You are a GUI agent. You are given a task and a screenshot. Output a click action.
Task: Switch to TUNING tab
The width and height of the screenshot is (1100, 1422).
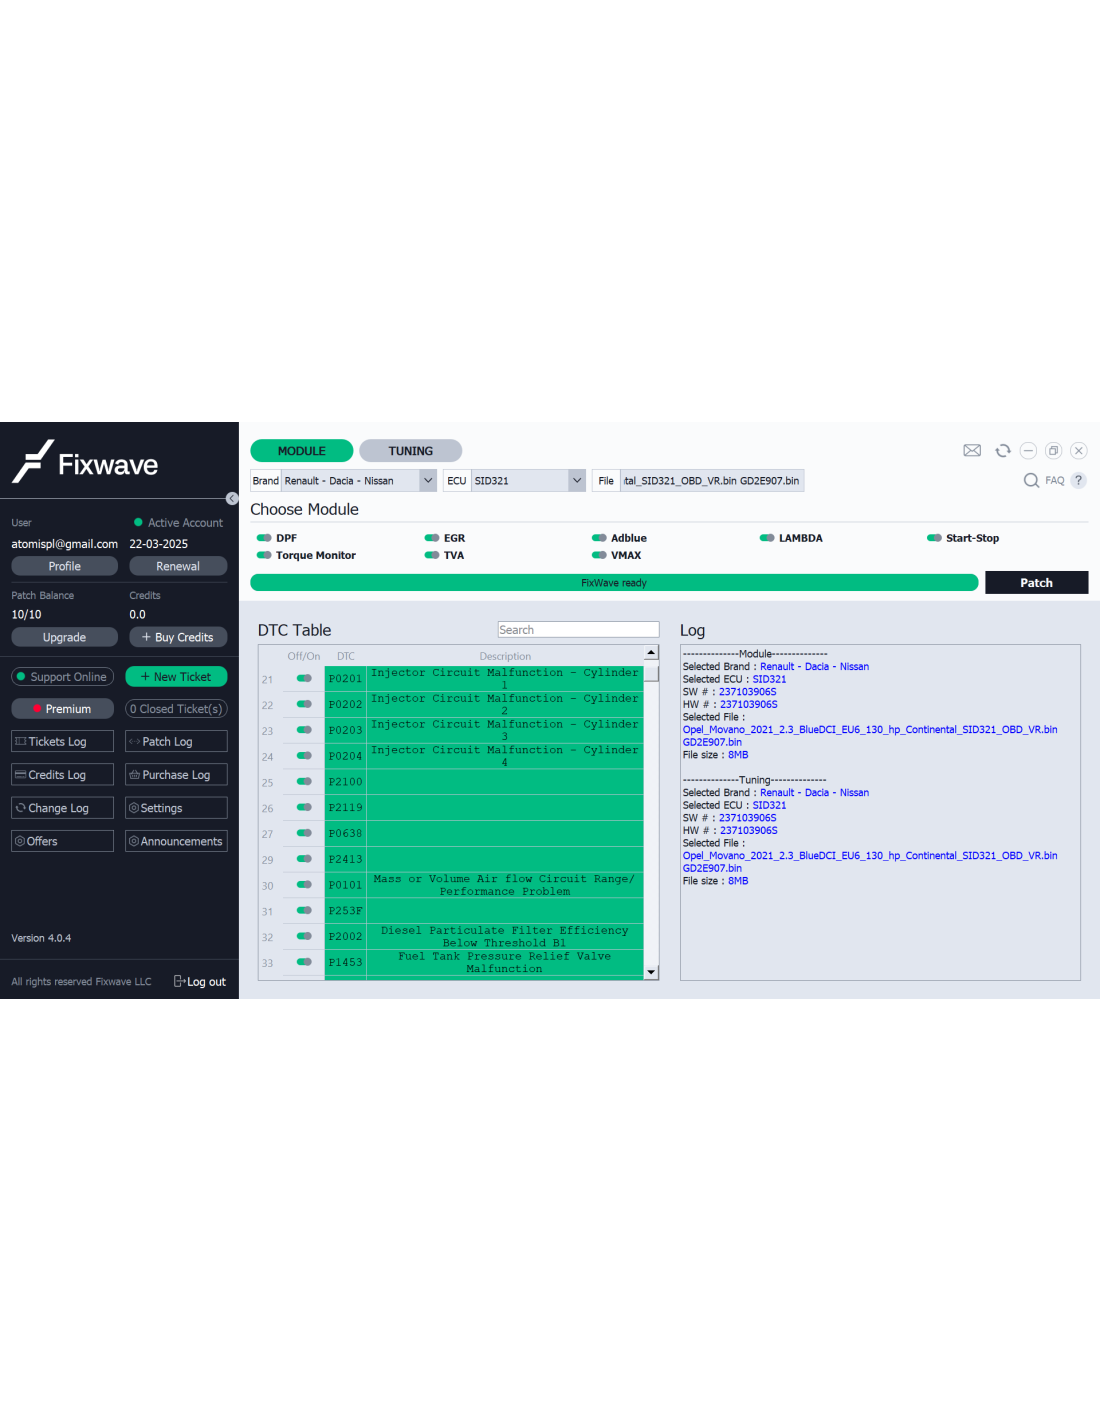411,451
